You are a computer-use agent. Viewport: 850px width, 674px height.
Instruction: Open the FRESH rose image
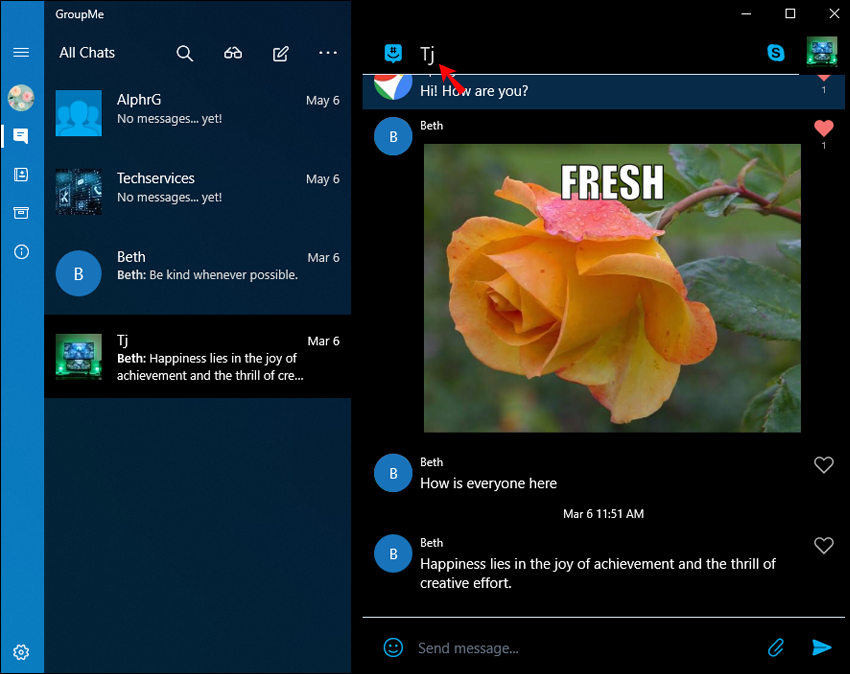coord(612,288)
